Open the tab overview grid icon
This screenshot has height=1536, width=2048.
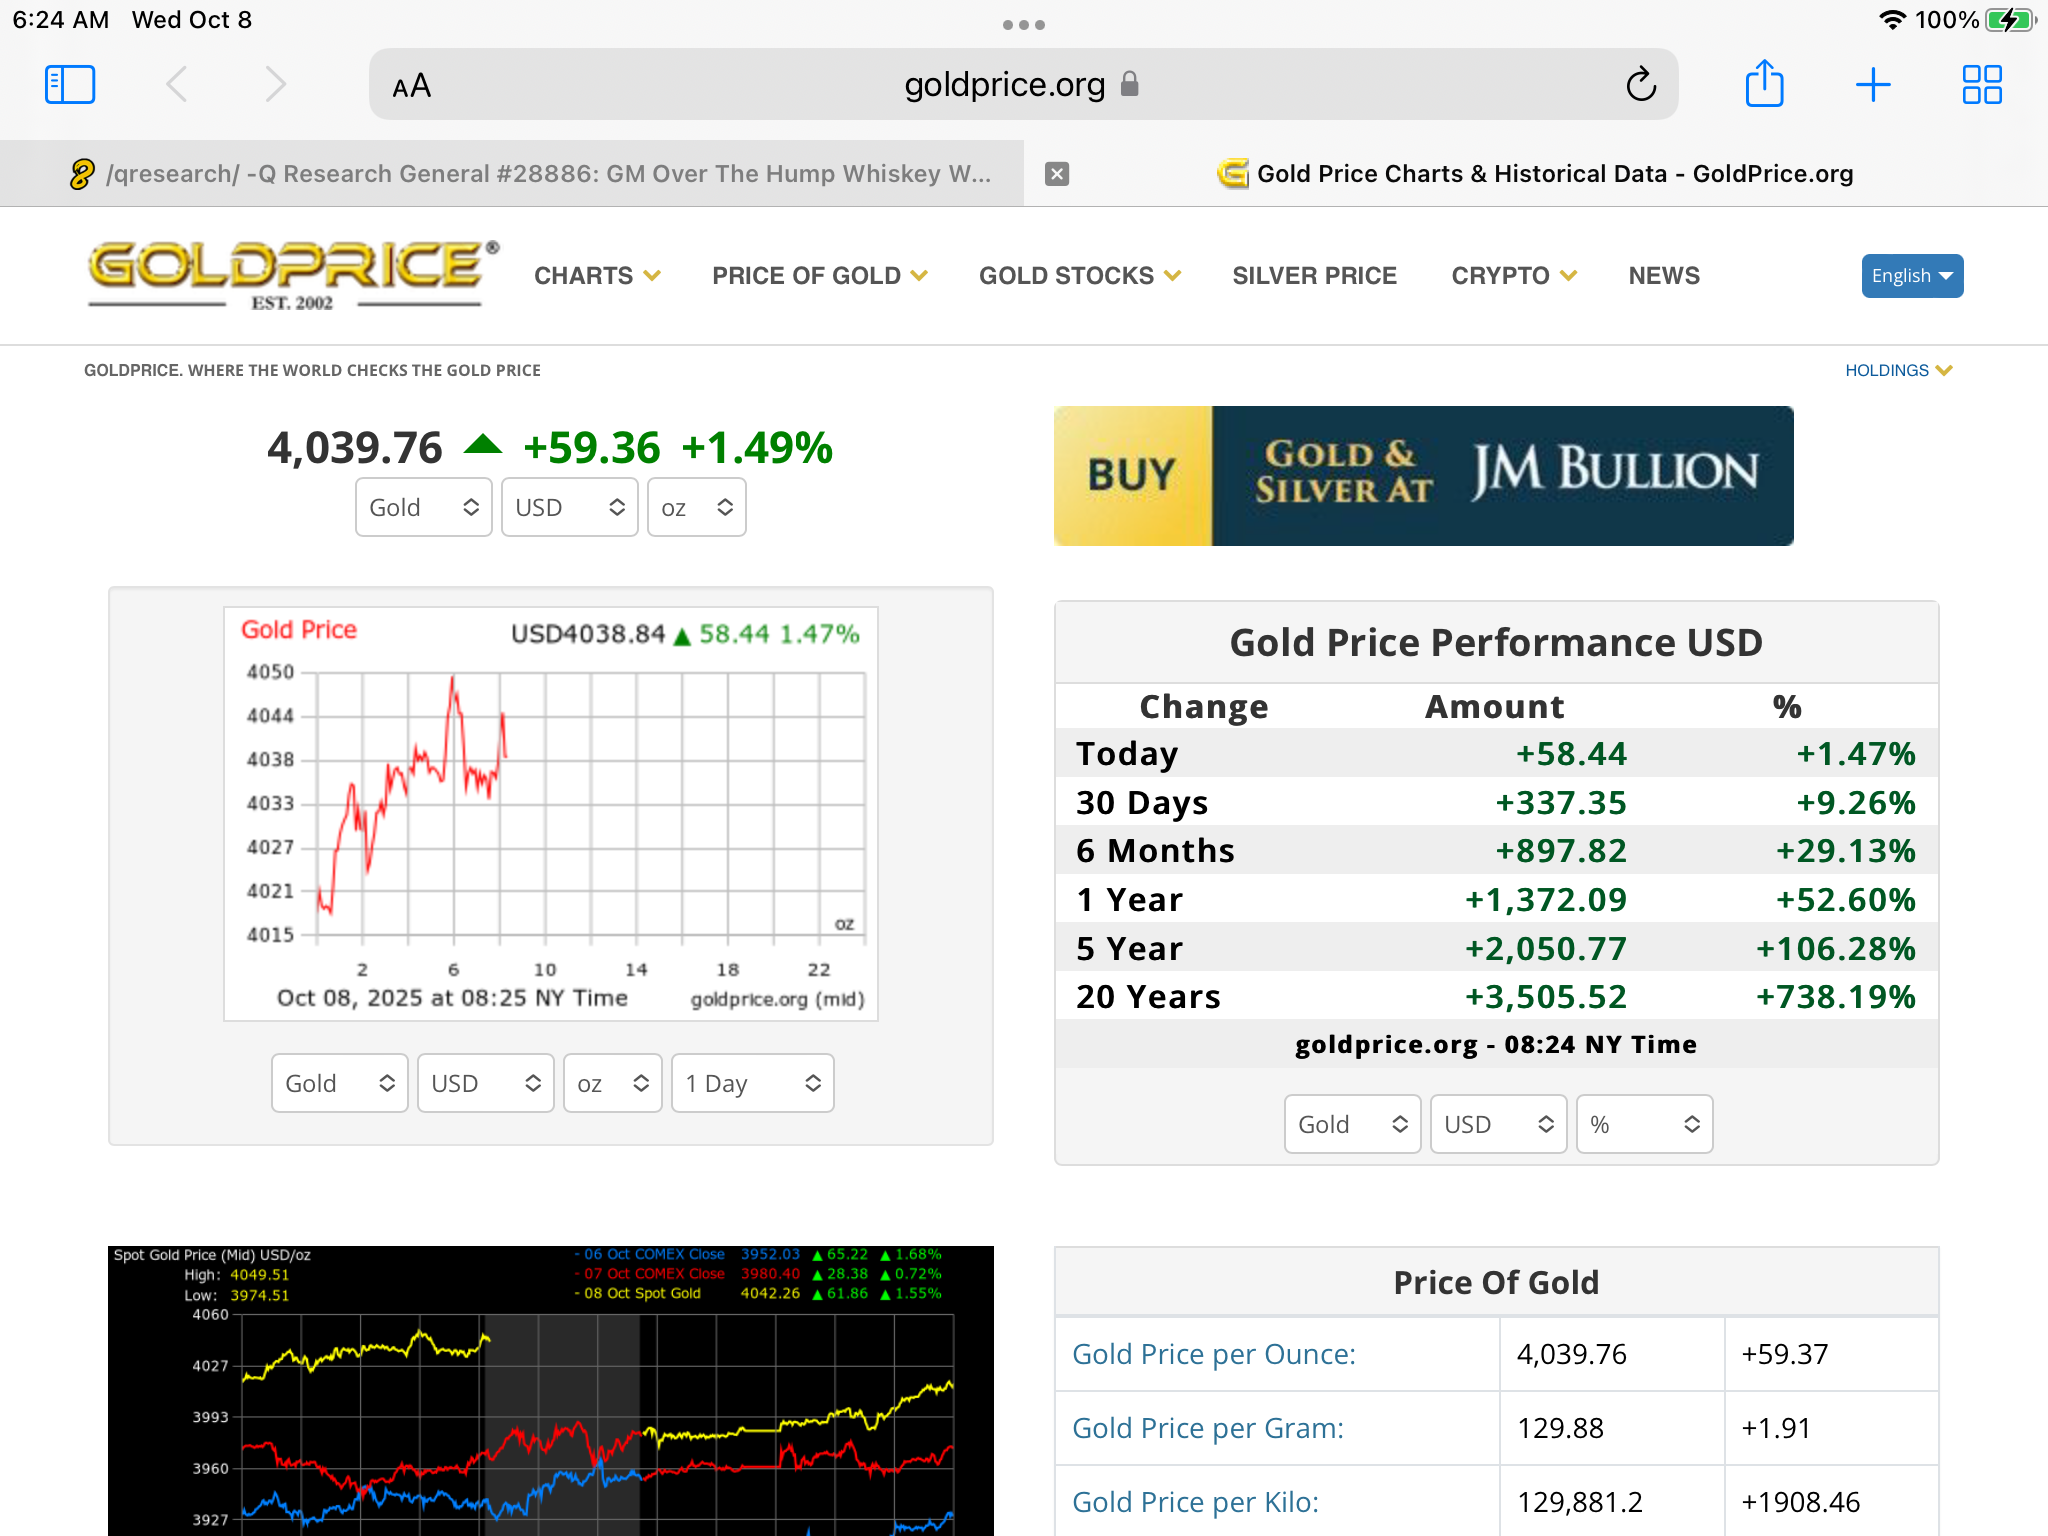click(x=1981, y=85)
